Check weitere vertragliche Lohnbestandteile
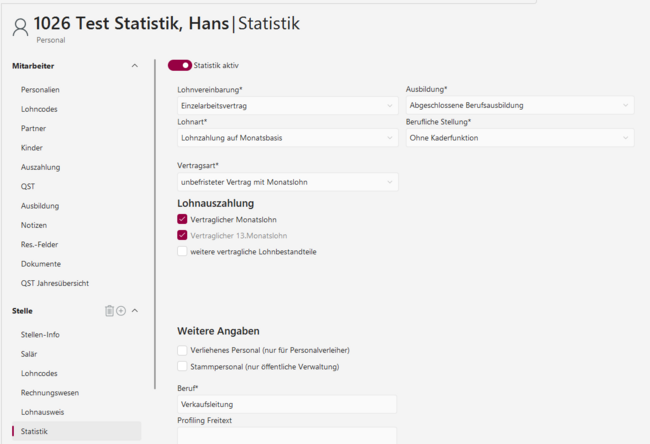Screen dimensions: 650x444 click(182, 252)
